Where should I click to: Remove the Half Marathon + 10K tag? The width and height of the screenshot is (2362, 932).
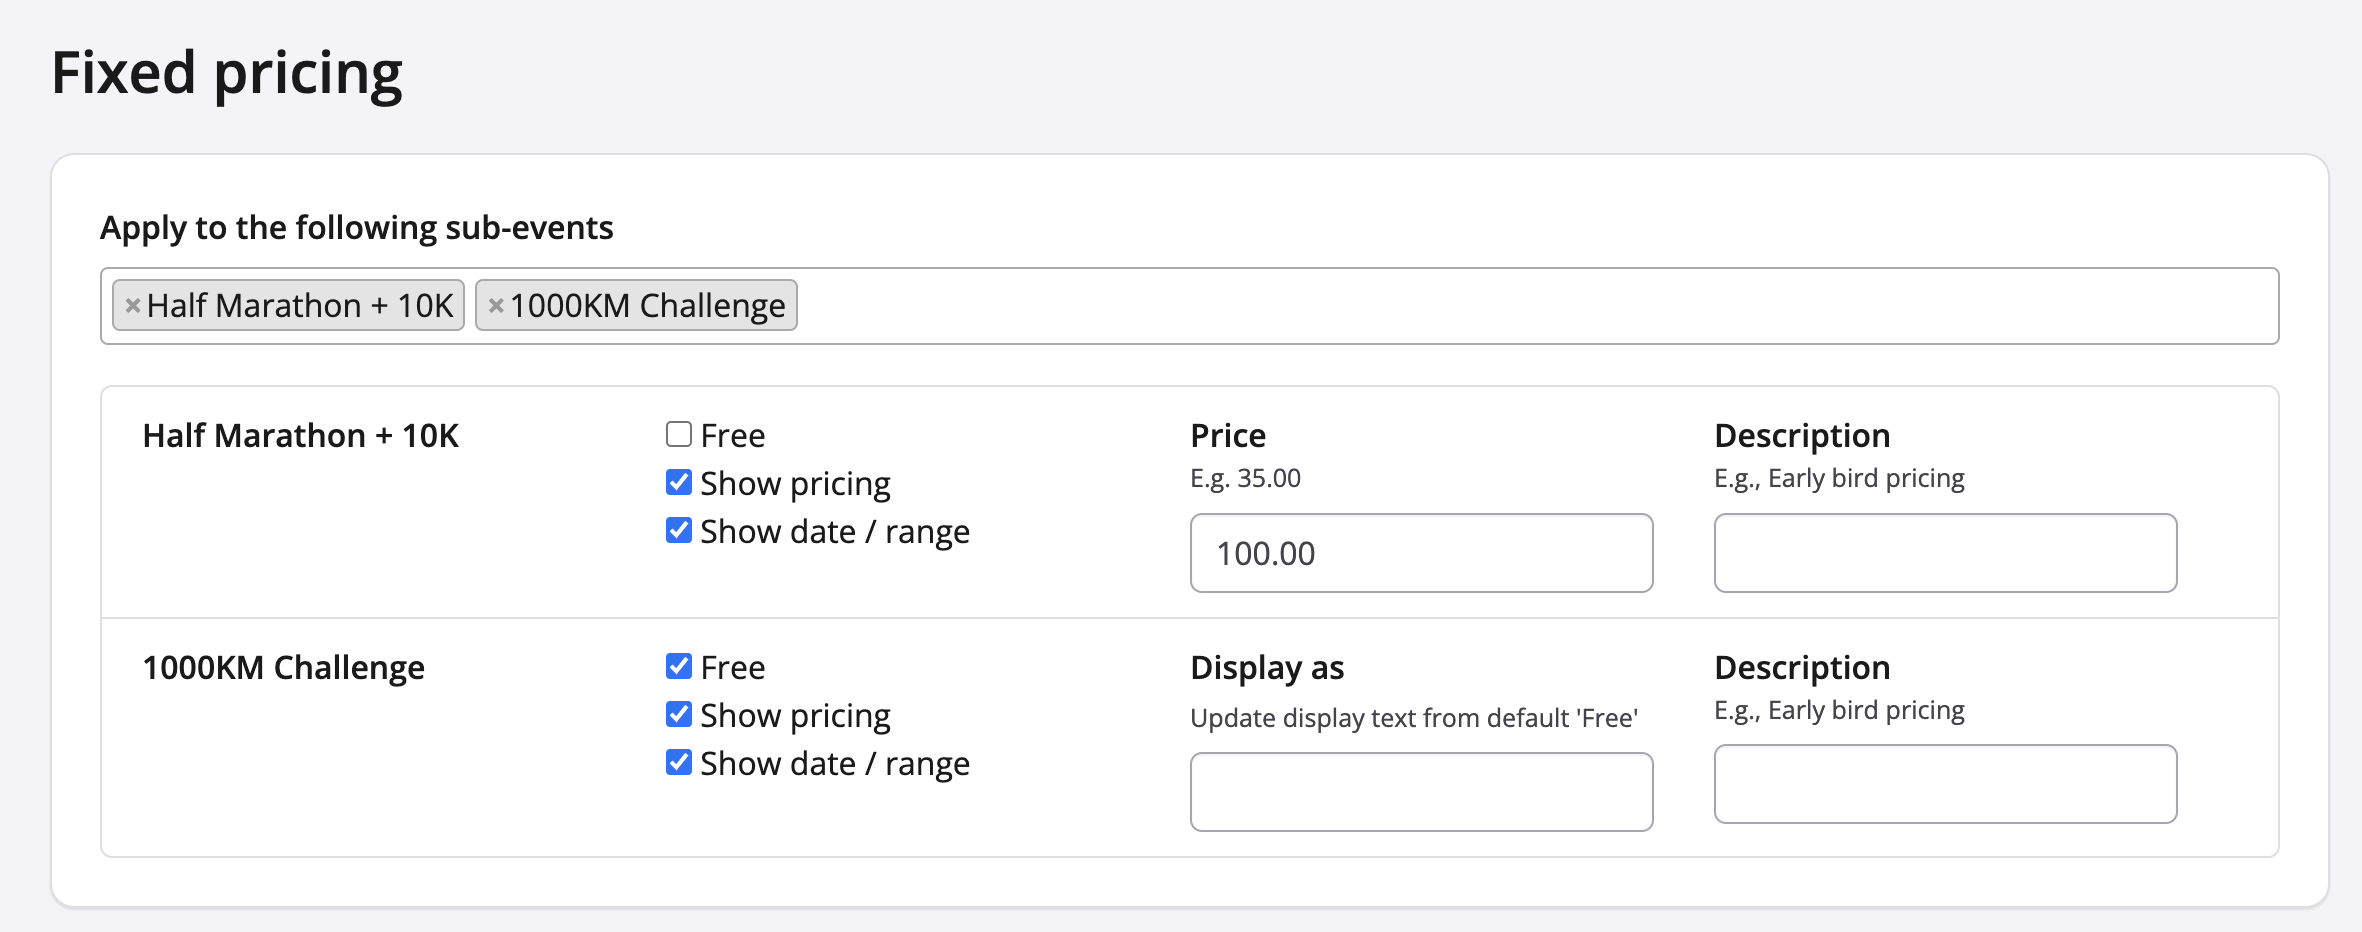[132, 306]
